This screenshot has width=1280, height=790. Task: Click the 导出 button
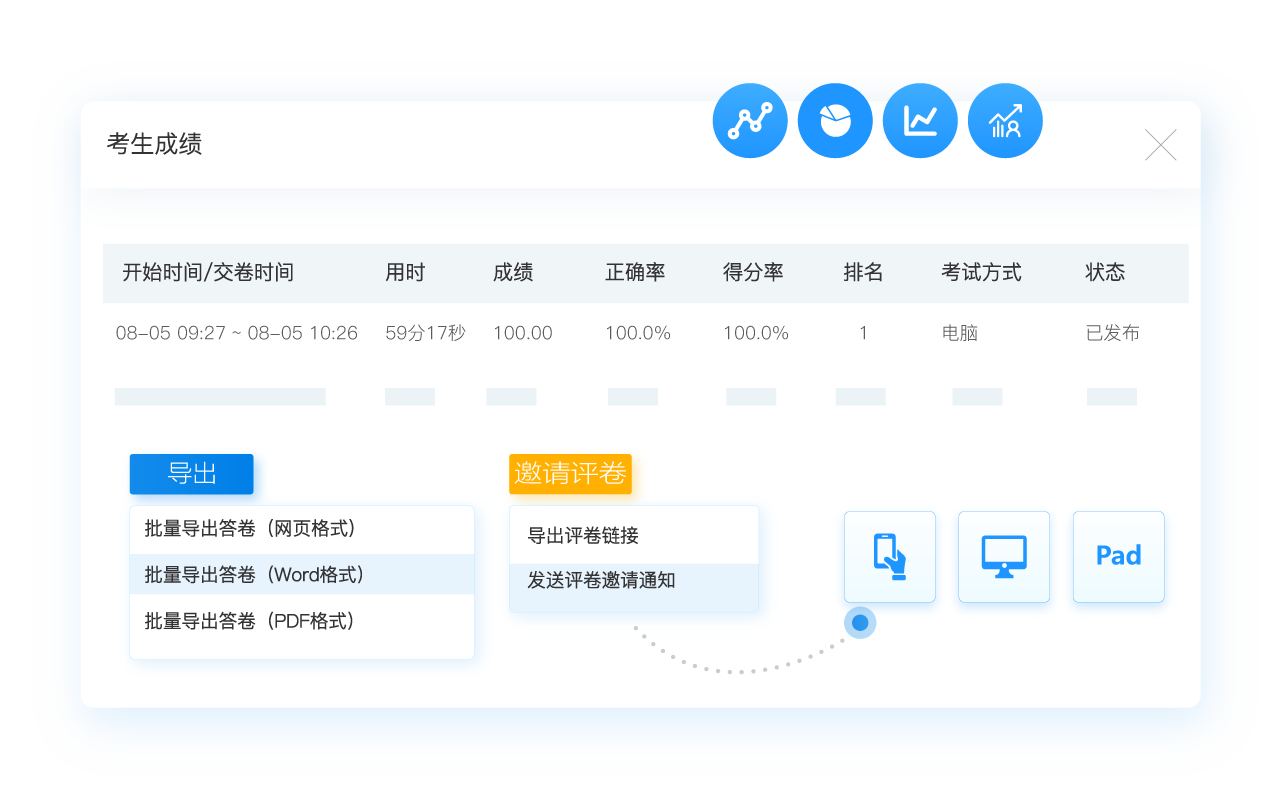[191, 474]
